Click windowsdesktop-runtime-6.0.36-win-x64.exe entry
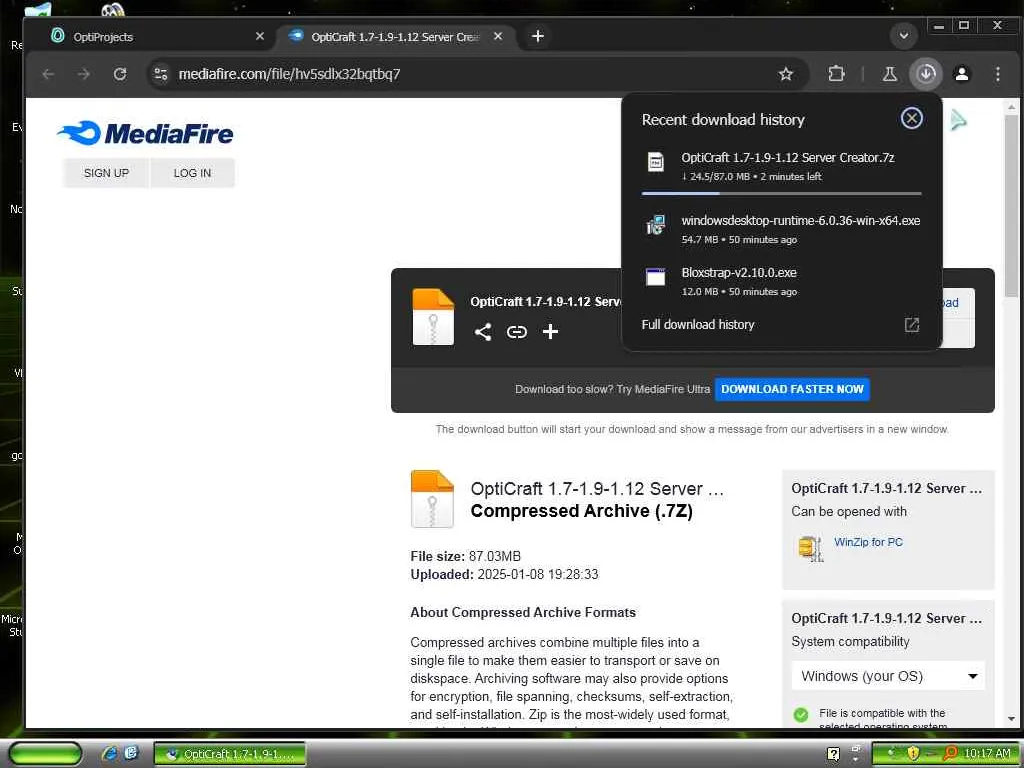 click(x=782, y=229)
